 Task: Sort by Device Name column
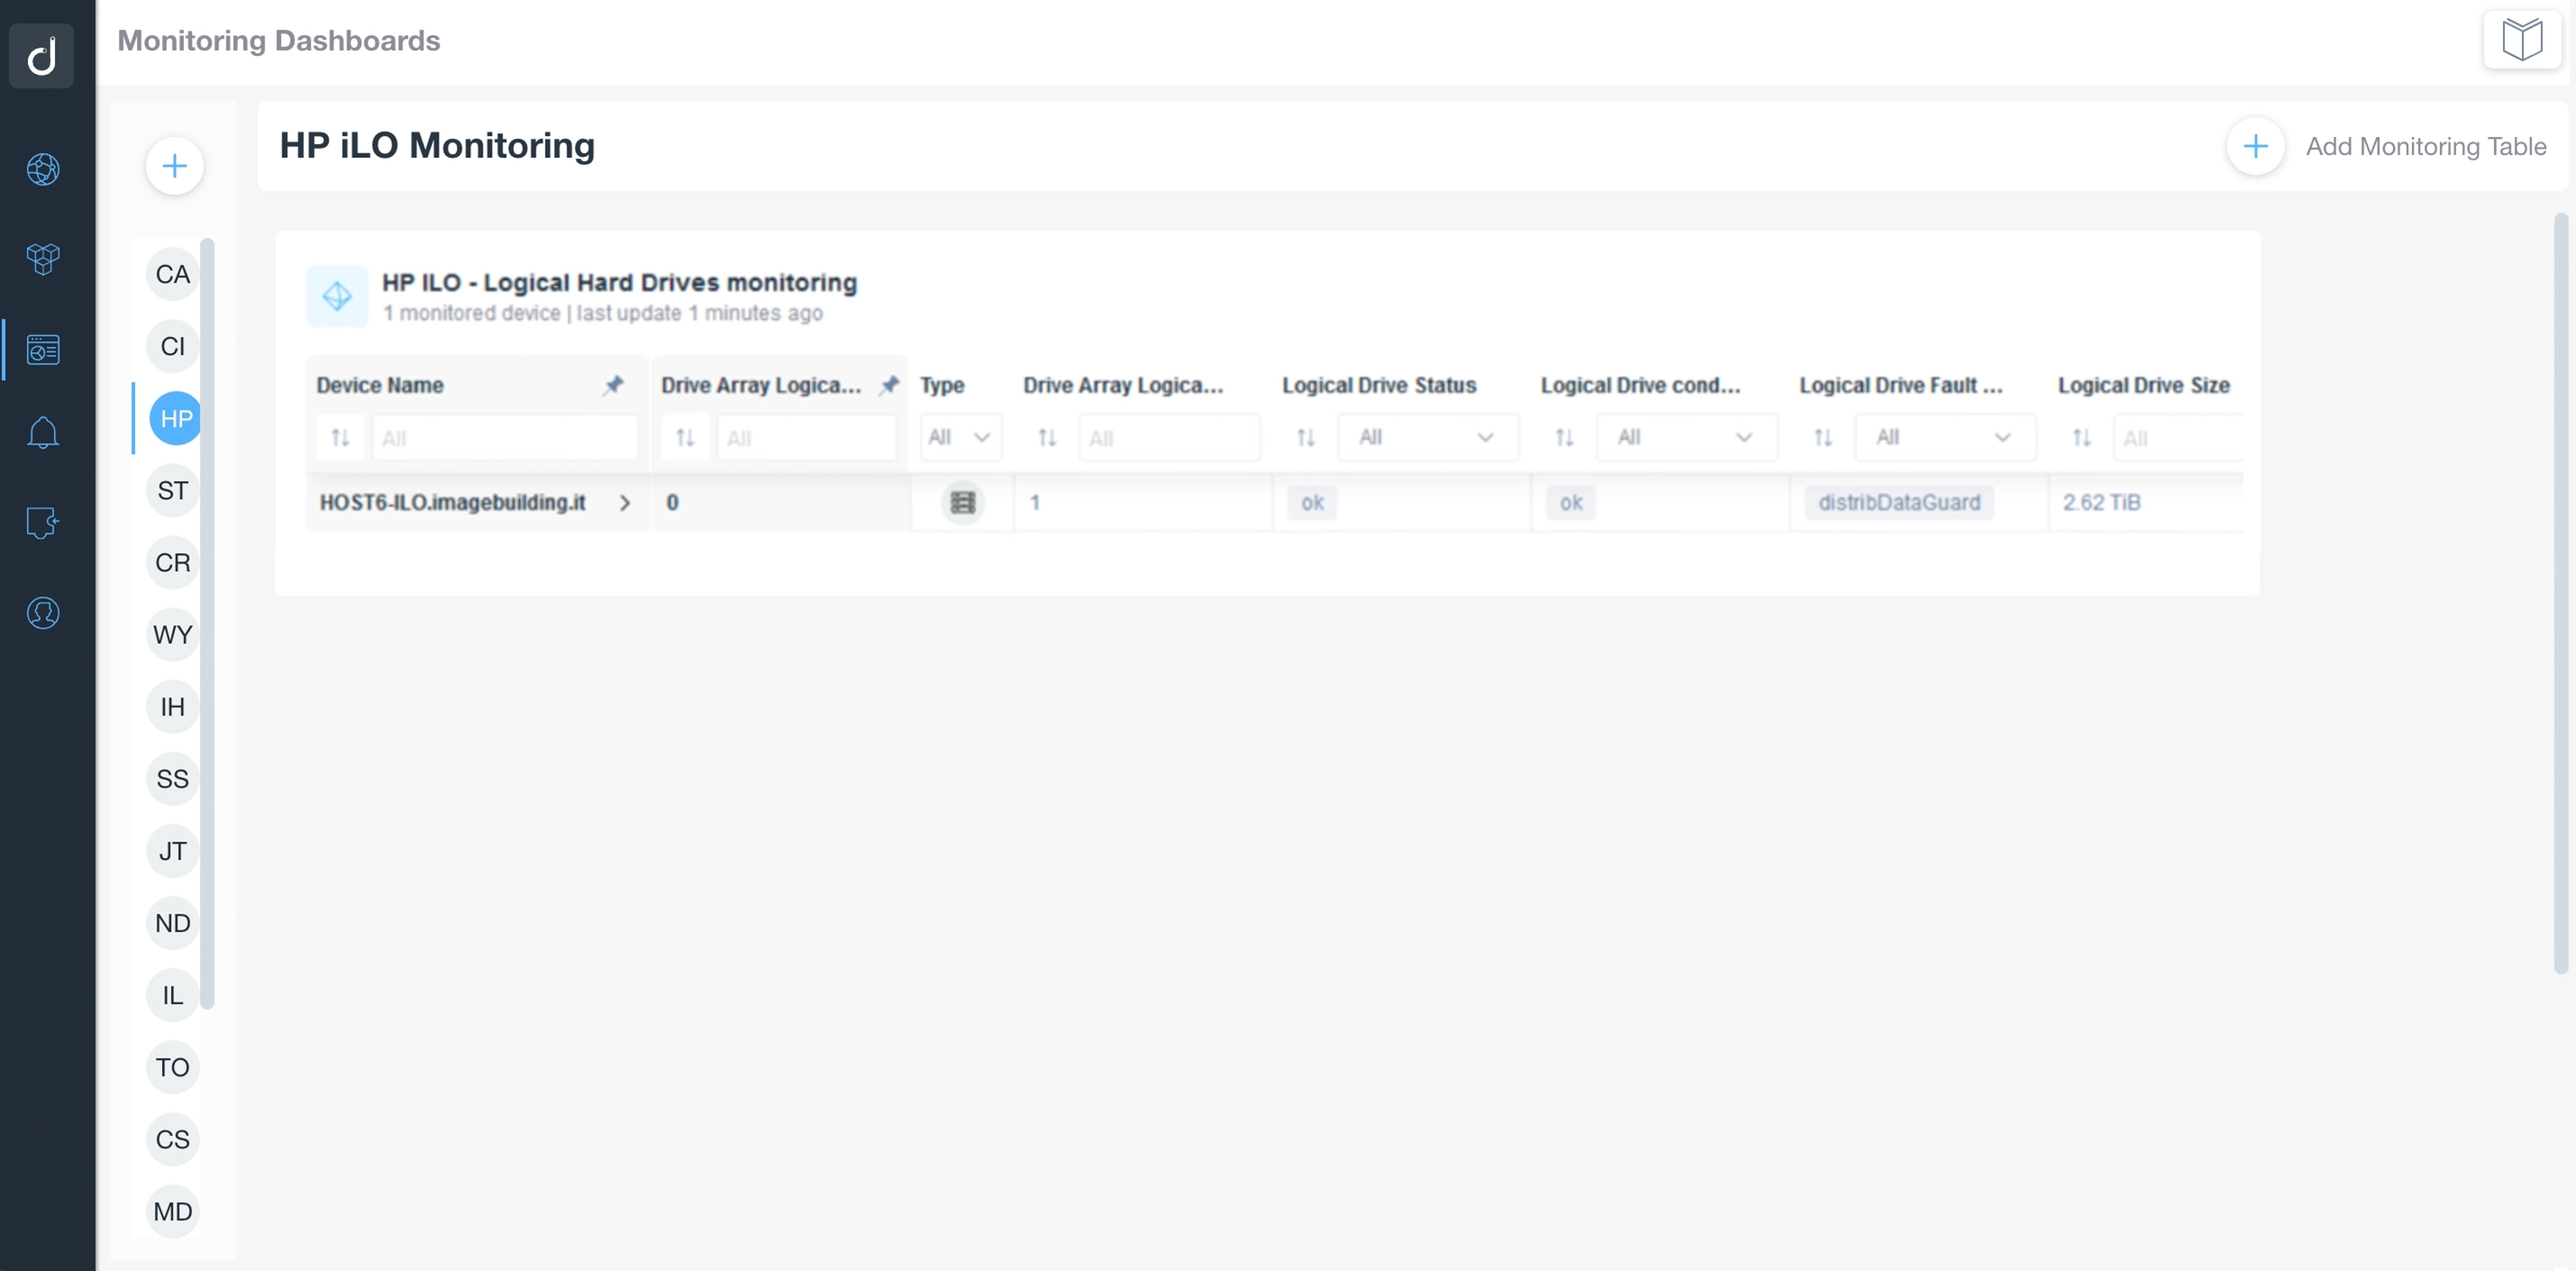pyautogui.click(x=340, y=438)
